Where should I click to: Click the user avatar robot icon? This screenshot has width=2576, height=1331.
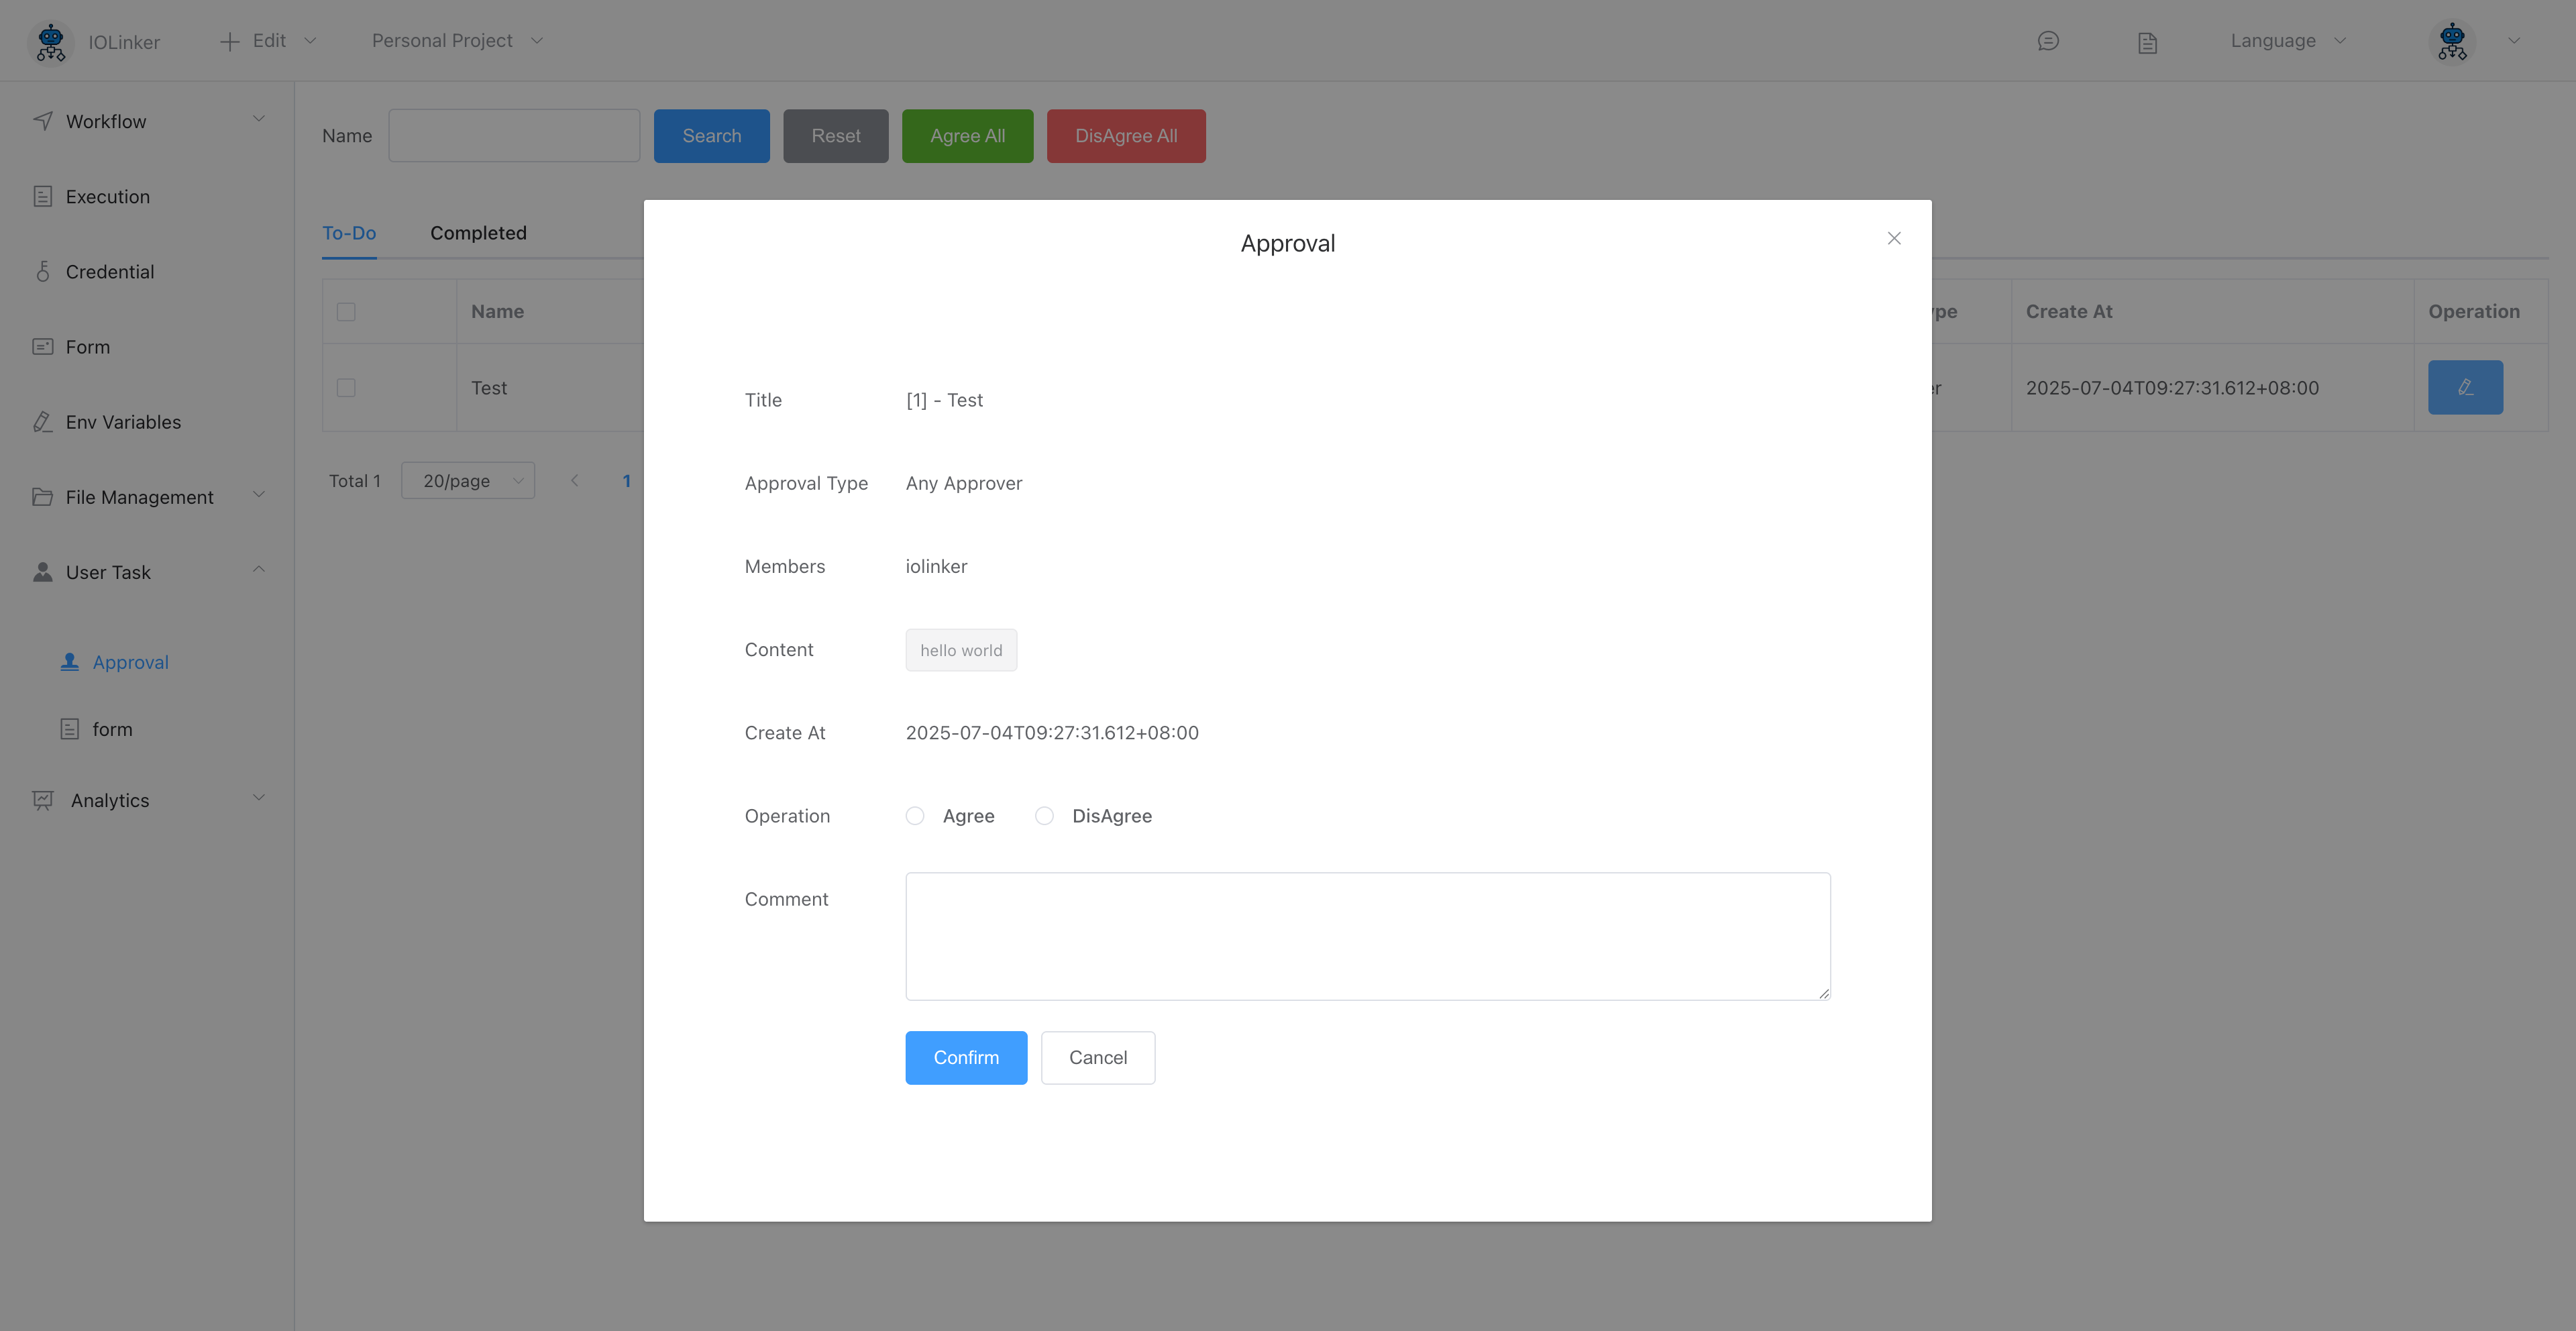(2452, 42)
